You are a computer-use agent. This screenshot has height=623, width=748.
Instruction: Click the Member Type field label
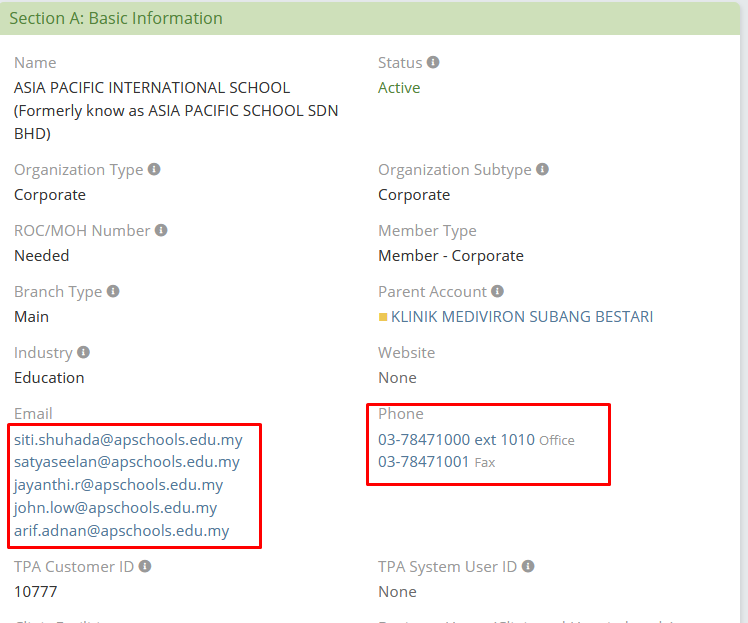(427, 230)
